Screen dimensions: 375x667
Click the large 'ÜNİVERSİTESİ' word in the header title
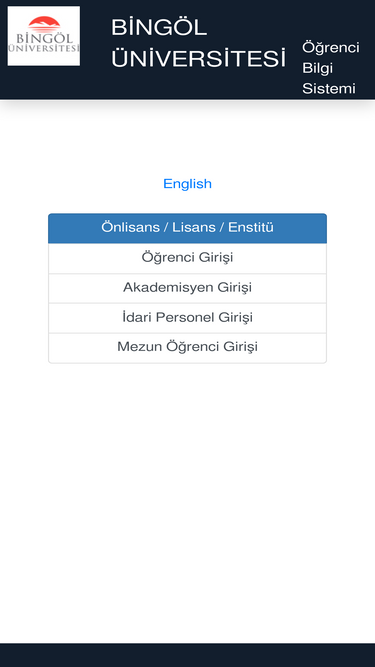(x=199, y=58)
